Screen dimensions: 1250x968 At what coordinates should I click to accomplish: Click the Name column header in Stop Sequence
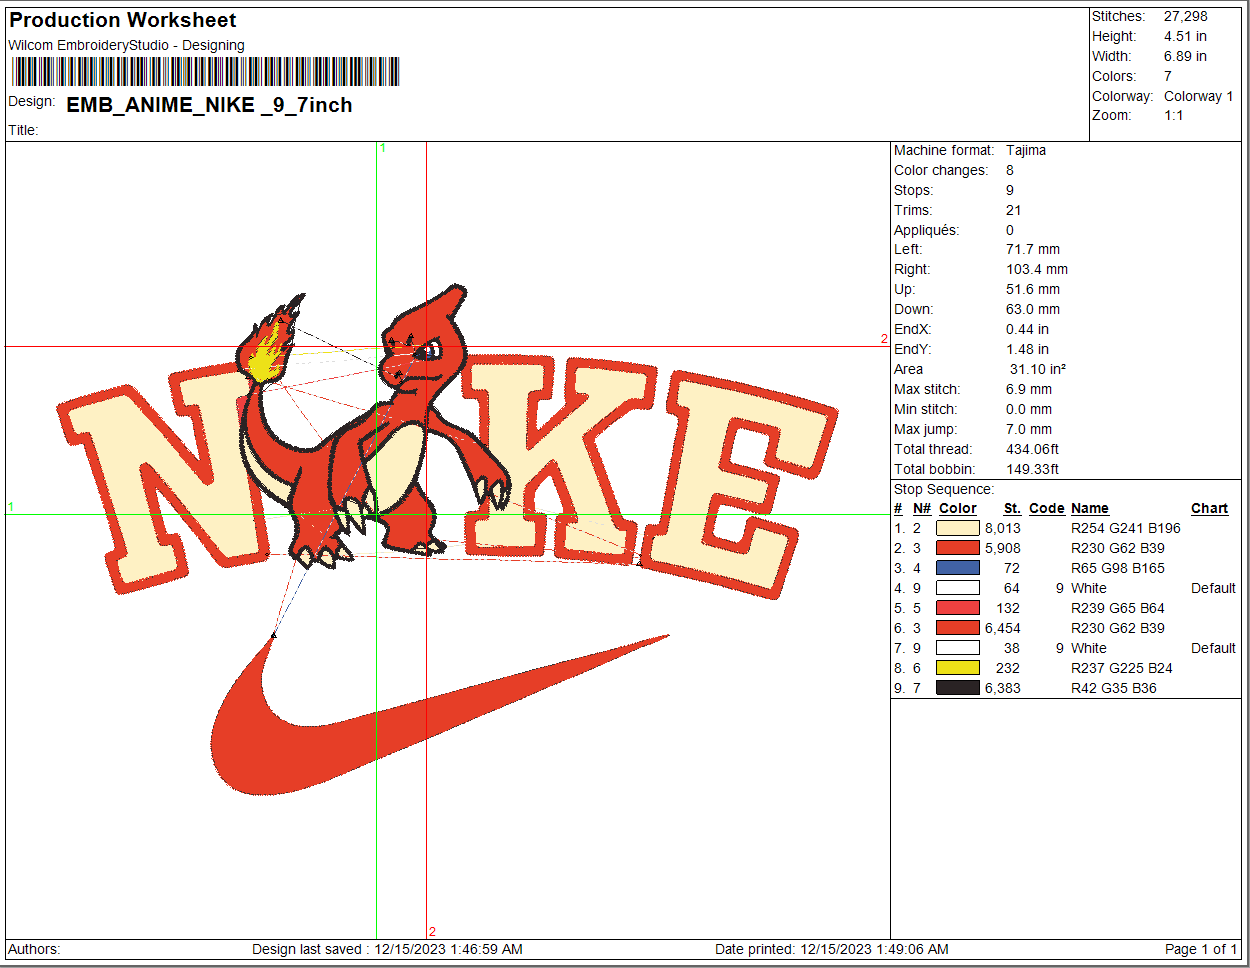point(1089,508)
